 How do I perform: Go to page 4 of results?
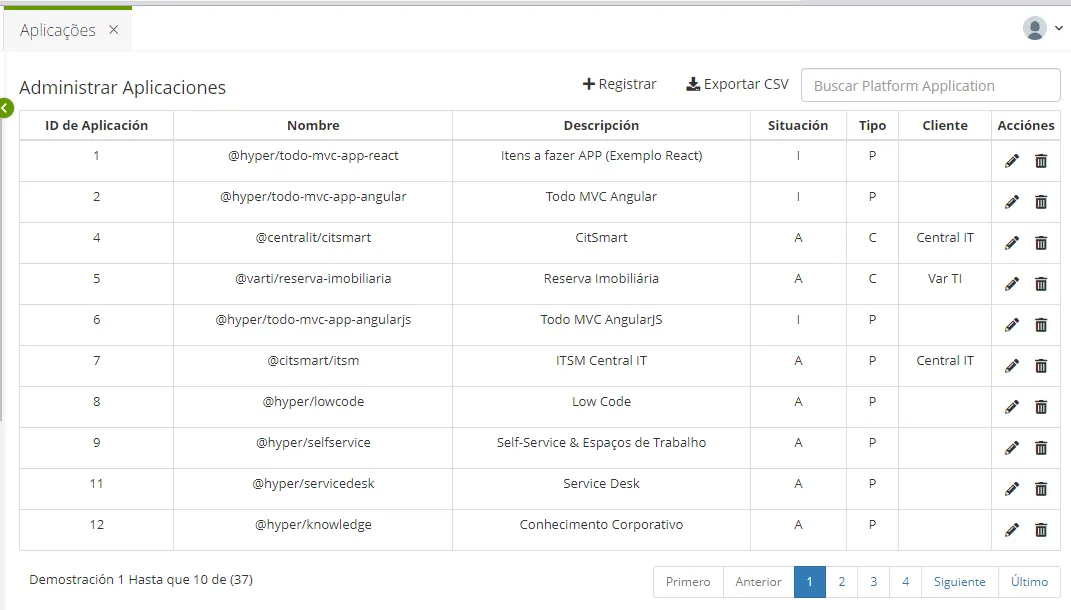pyautogui.click(x=906, y=582)
